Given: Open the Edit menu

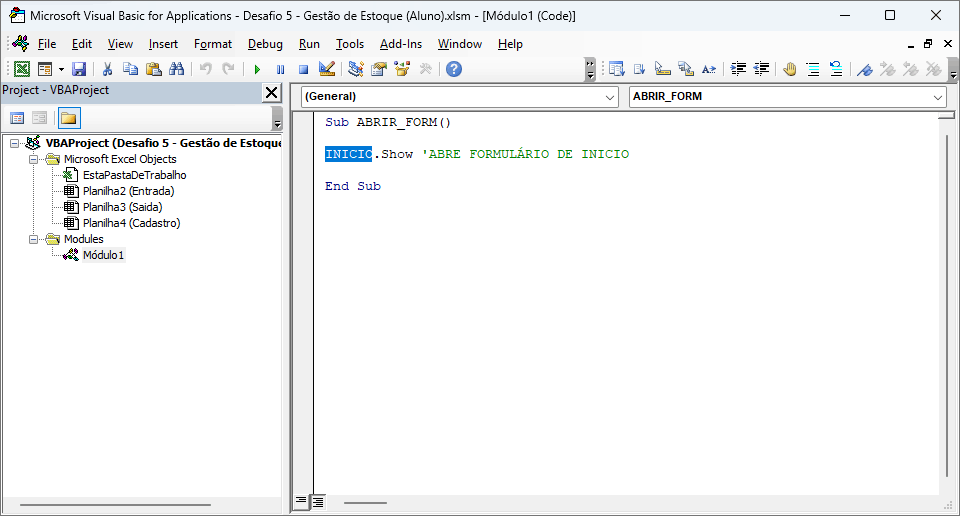Looking at the screenshot, I should point(81,44).
